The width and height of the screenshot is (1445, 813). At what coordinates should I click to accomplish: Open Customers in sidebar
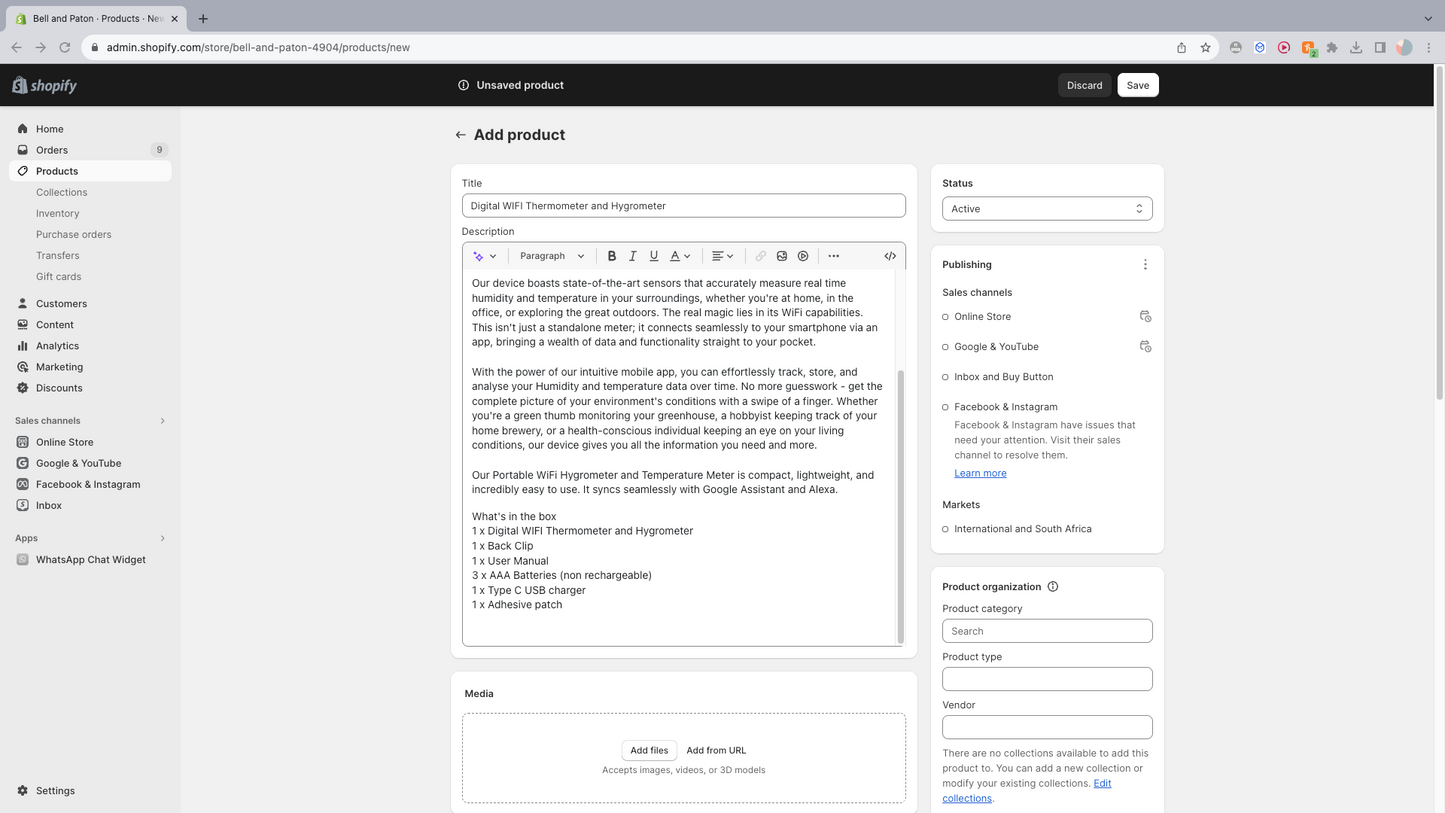pyautogui.click(x=90, y=304)
